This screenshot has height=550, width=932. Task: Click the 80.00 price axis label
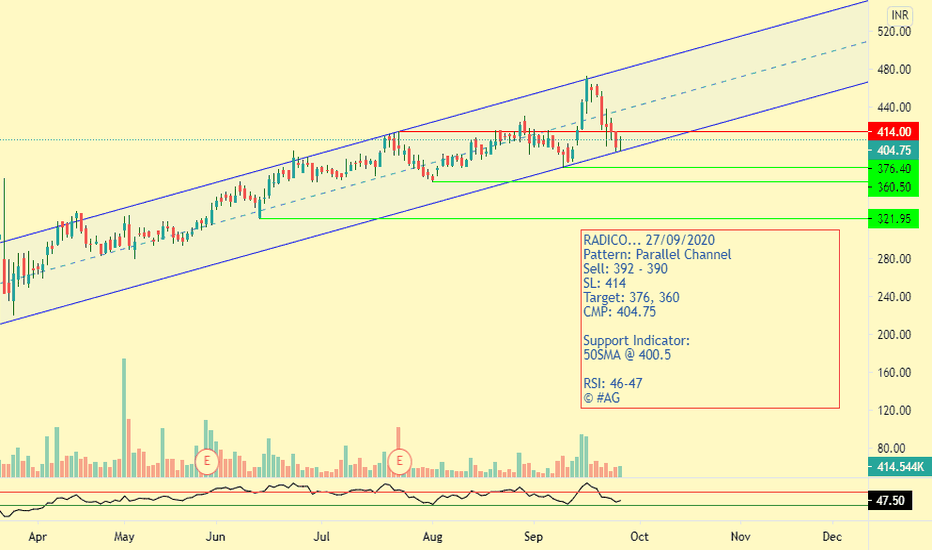coord(894,449)
